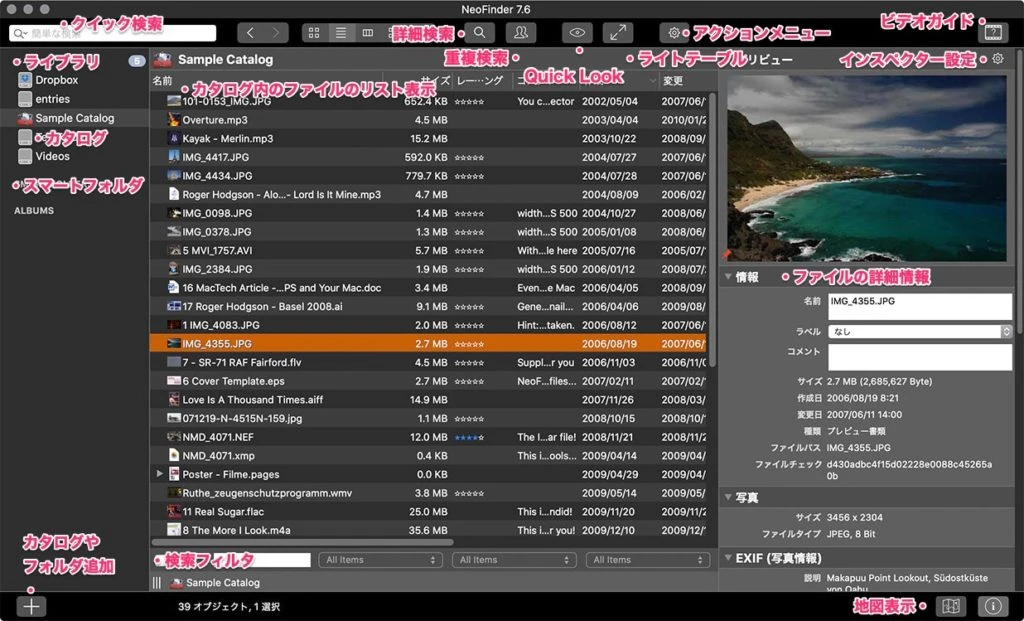This screenshot has width=1024, height=621.
Task: Select Ruthe_zeugenschutzprogramm.wmv row
Action: pyautogui.click(x=428, y=493)
